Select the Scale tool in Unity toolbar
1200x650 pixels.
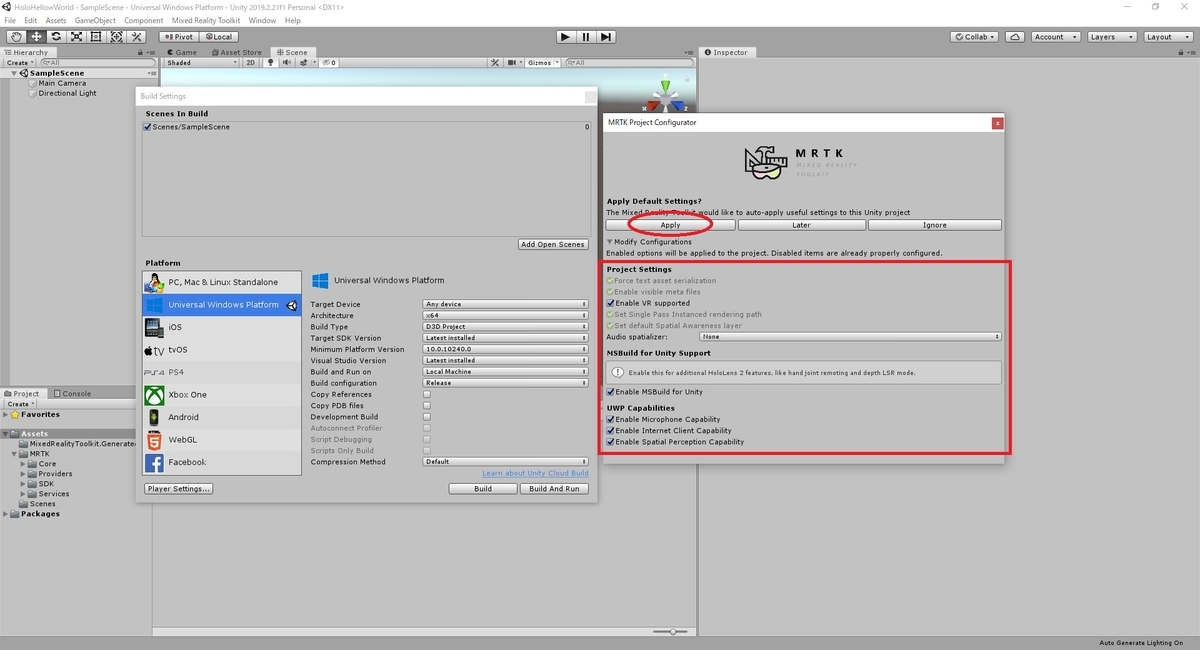click(x=76, y=37)
